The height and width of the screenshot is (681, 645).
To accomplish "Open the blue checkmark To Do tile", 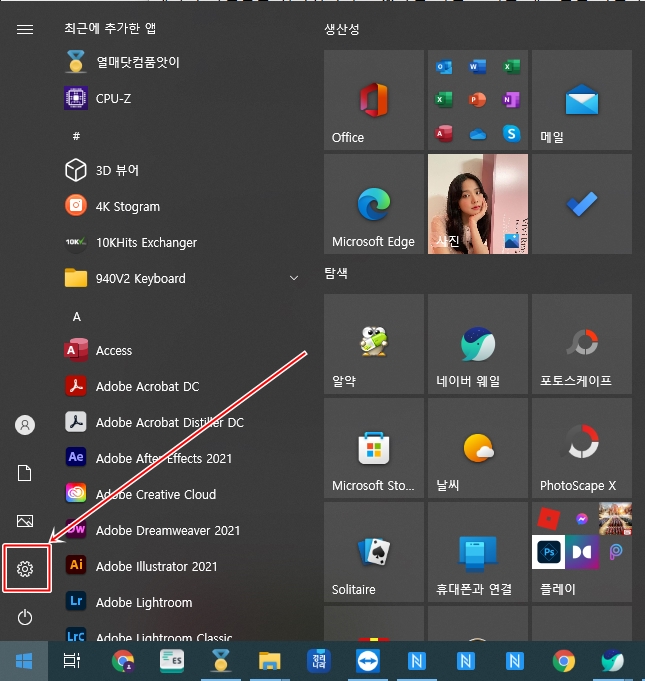I will 582,204.
